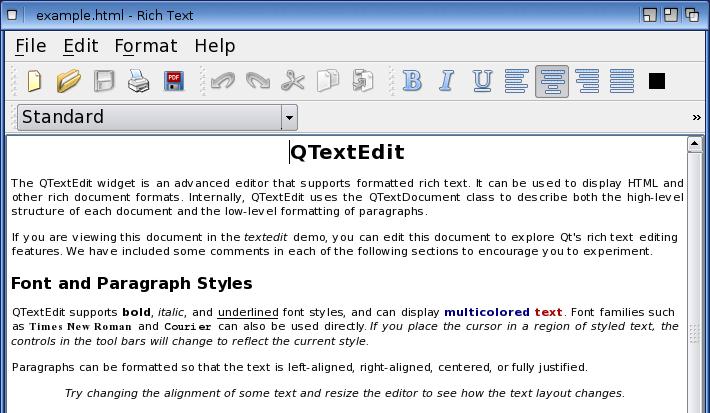
Task: Open the Help menu
Action: coord(215,46)
